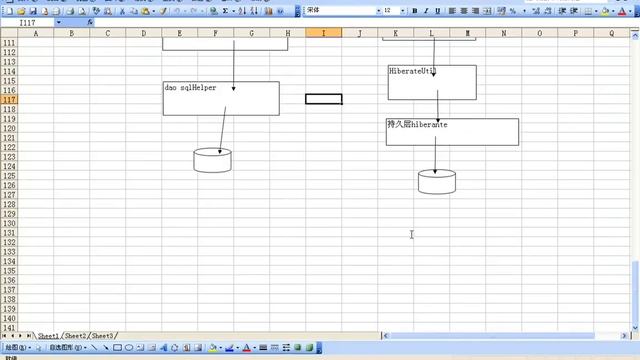Select the '持久层hiberante' text box

[452, 132]
